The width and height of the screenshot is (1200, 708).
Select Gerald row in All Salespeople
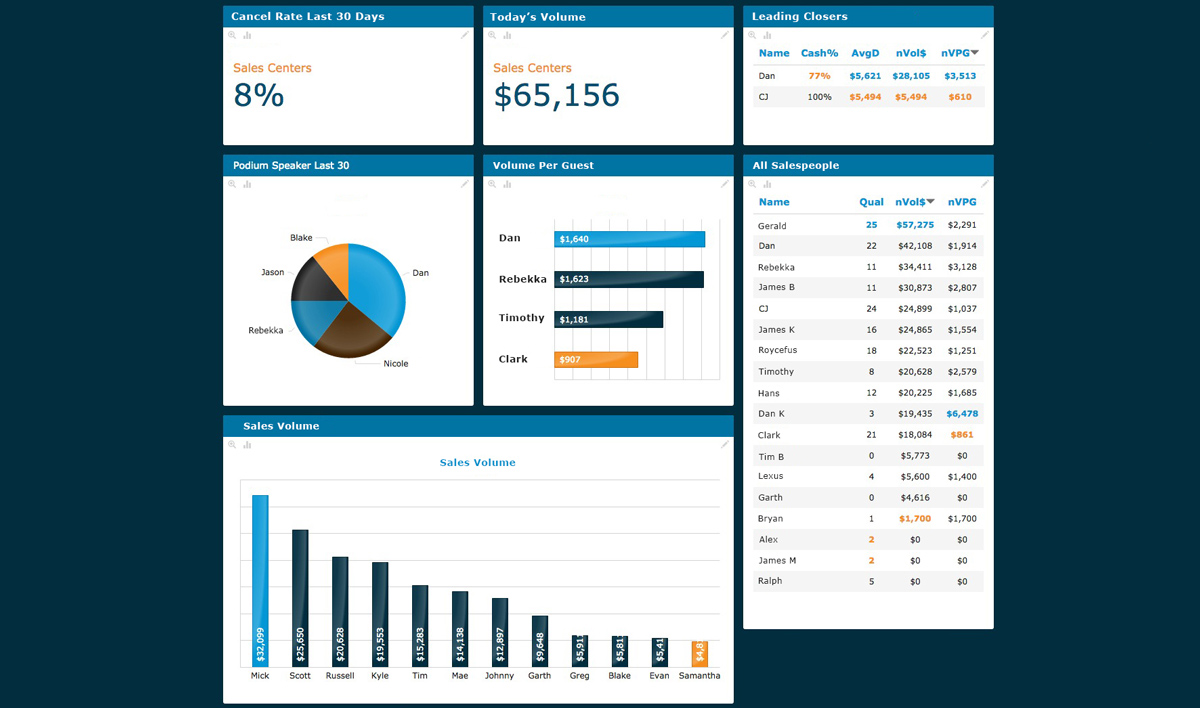pos(868,226)
